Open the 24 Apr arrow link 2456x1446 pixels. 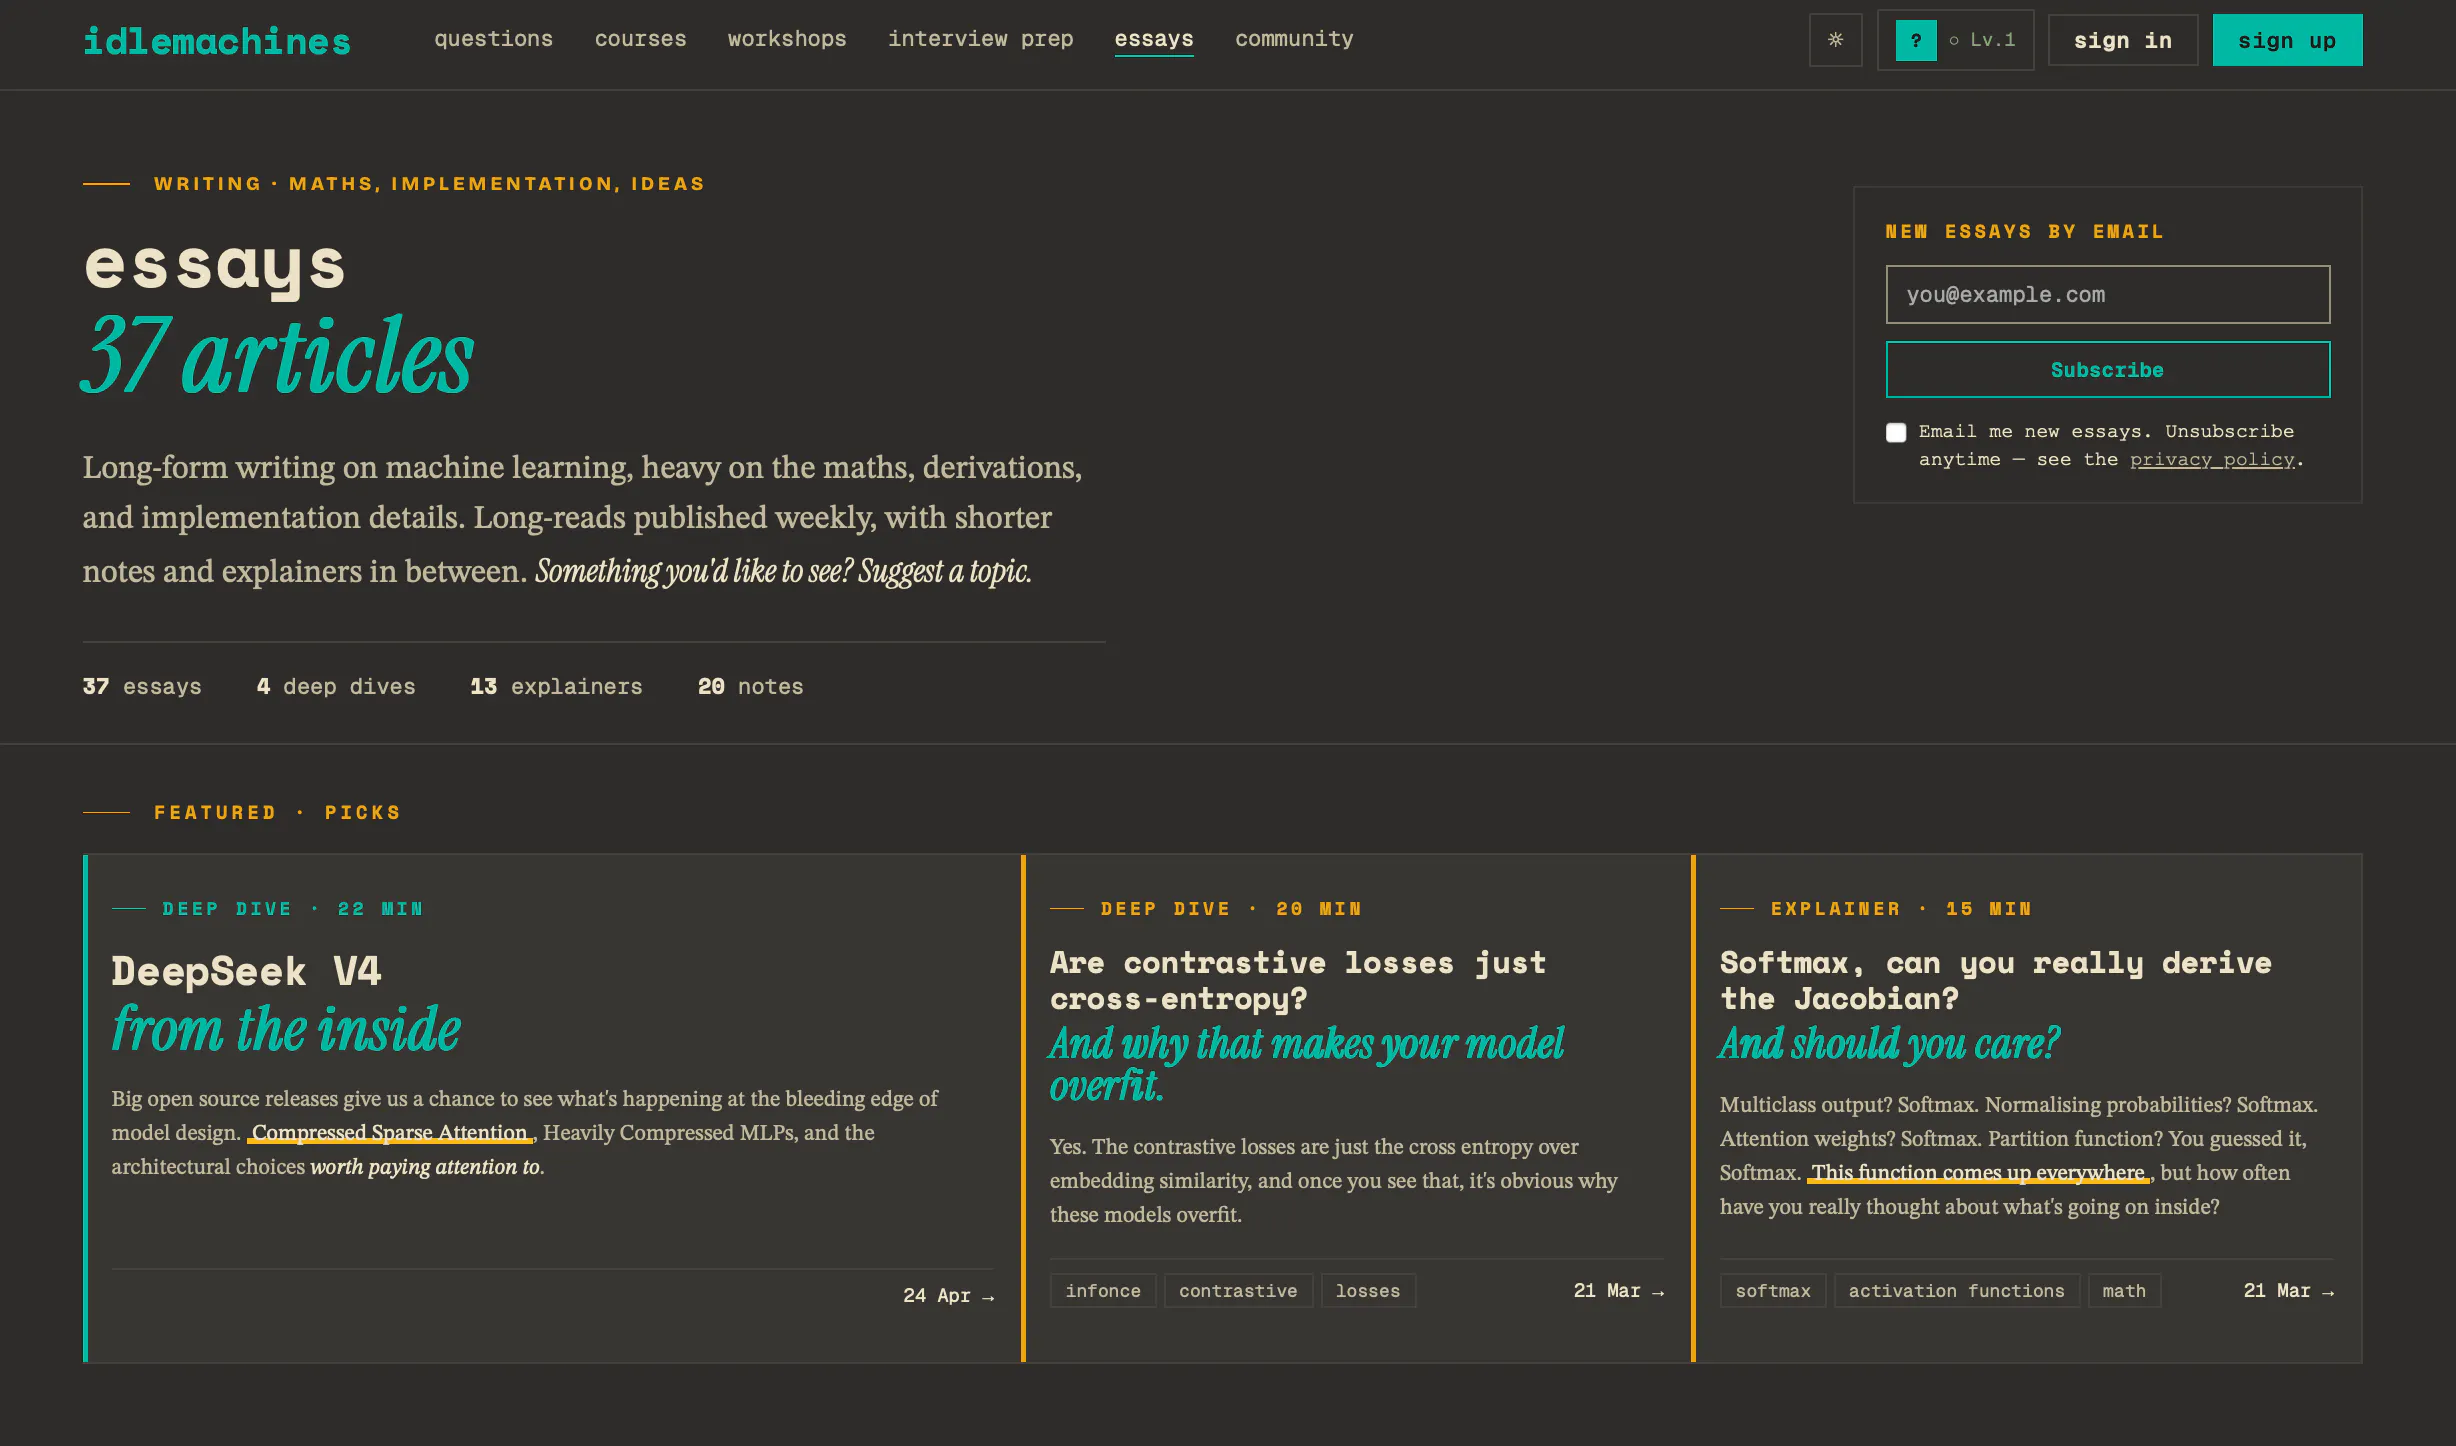click(x=949, y=1296)
